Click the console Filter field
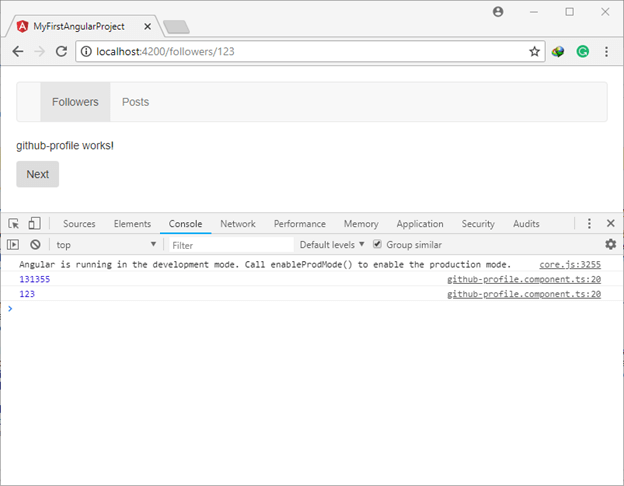 (231, 245)
